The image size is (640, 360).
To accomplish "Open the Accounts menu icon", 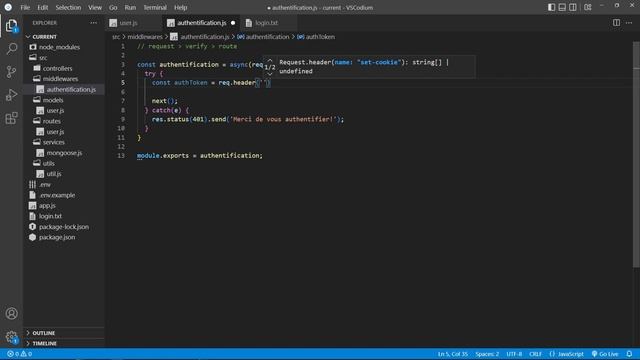I will click(11, 313).
